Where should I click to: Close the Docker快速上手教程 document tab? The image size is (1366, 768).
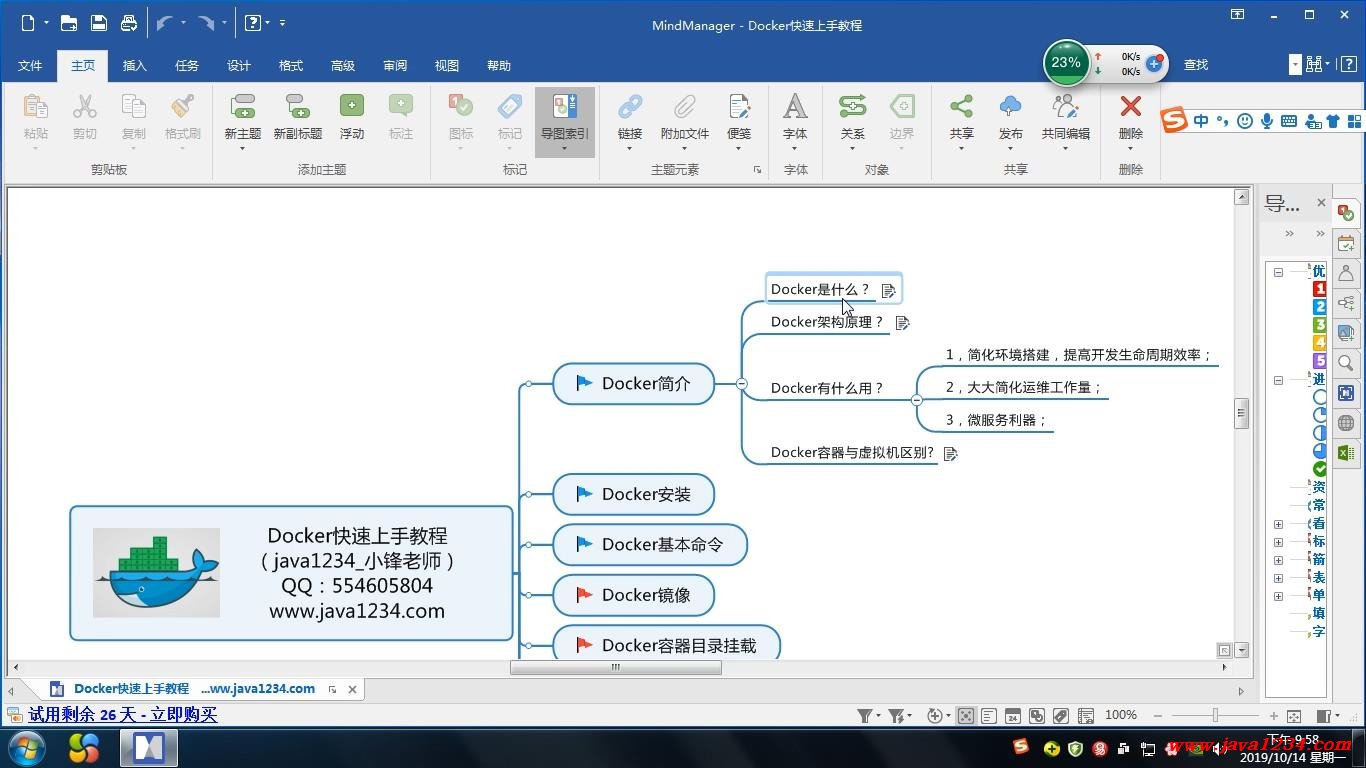pyautogui.click(x=352, y=689)
